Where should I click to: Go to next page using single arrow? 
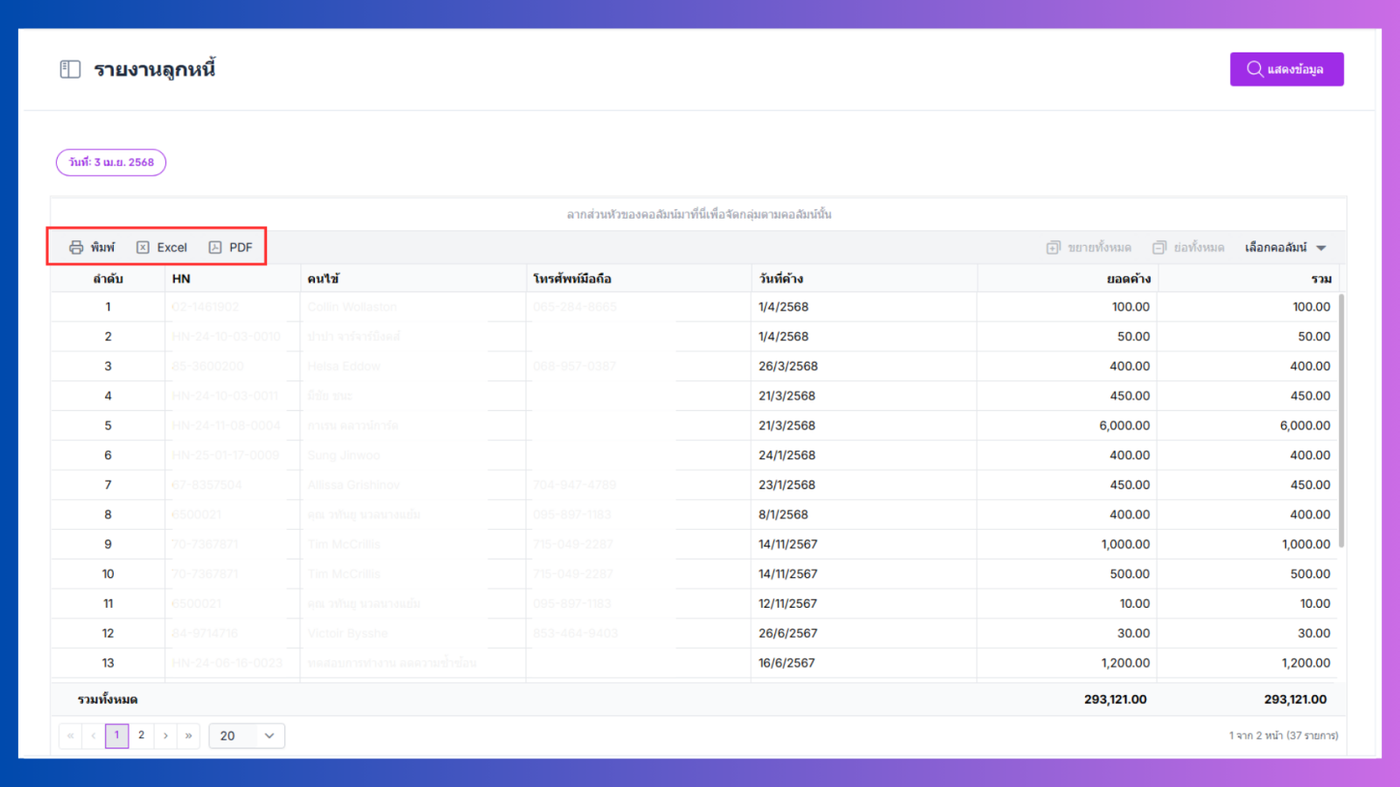(x=166, y=735)
